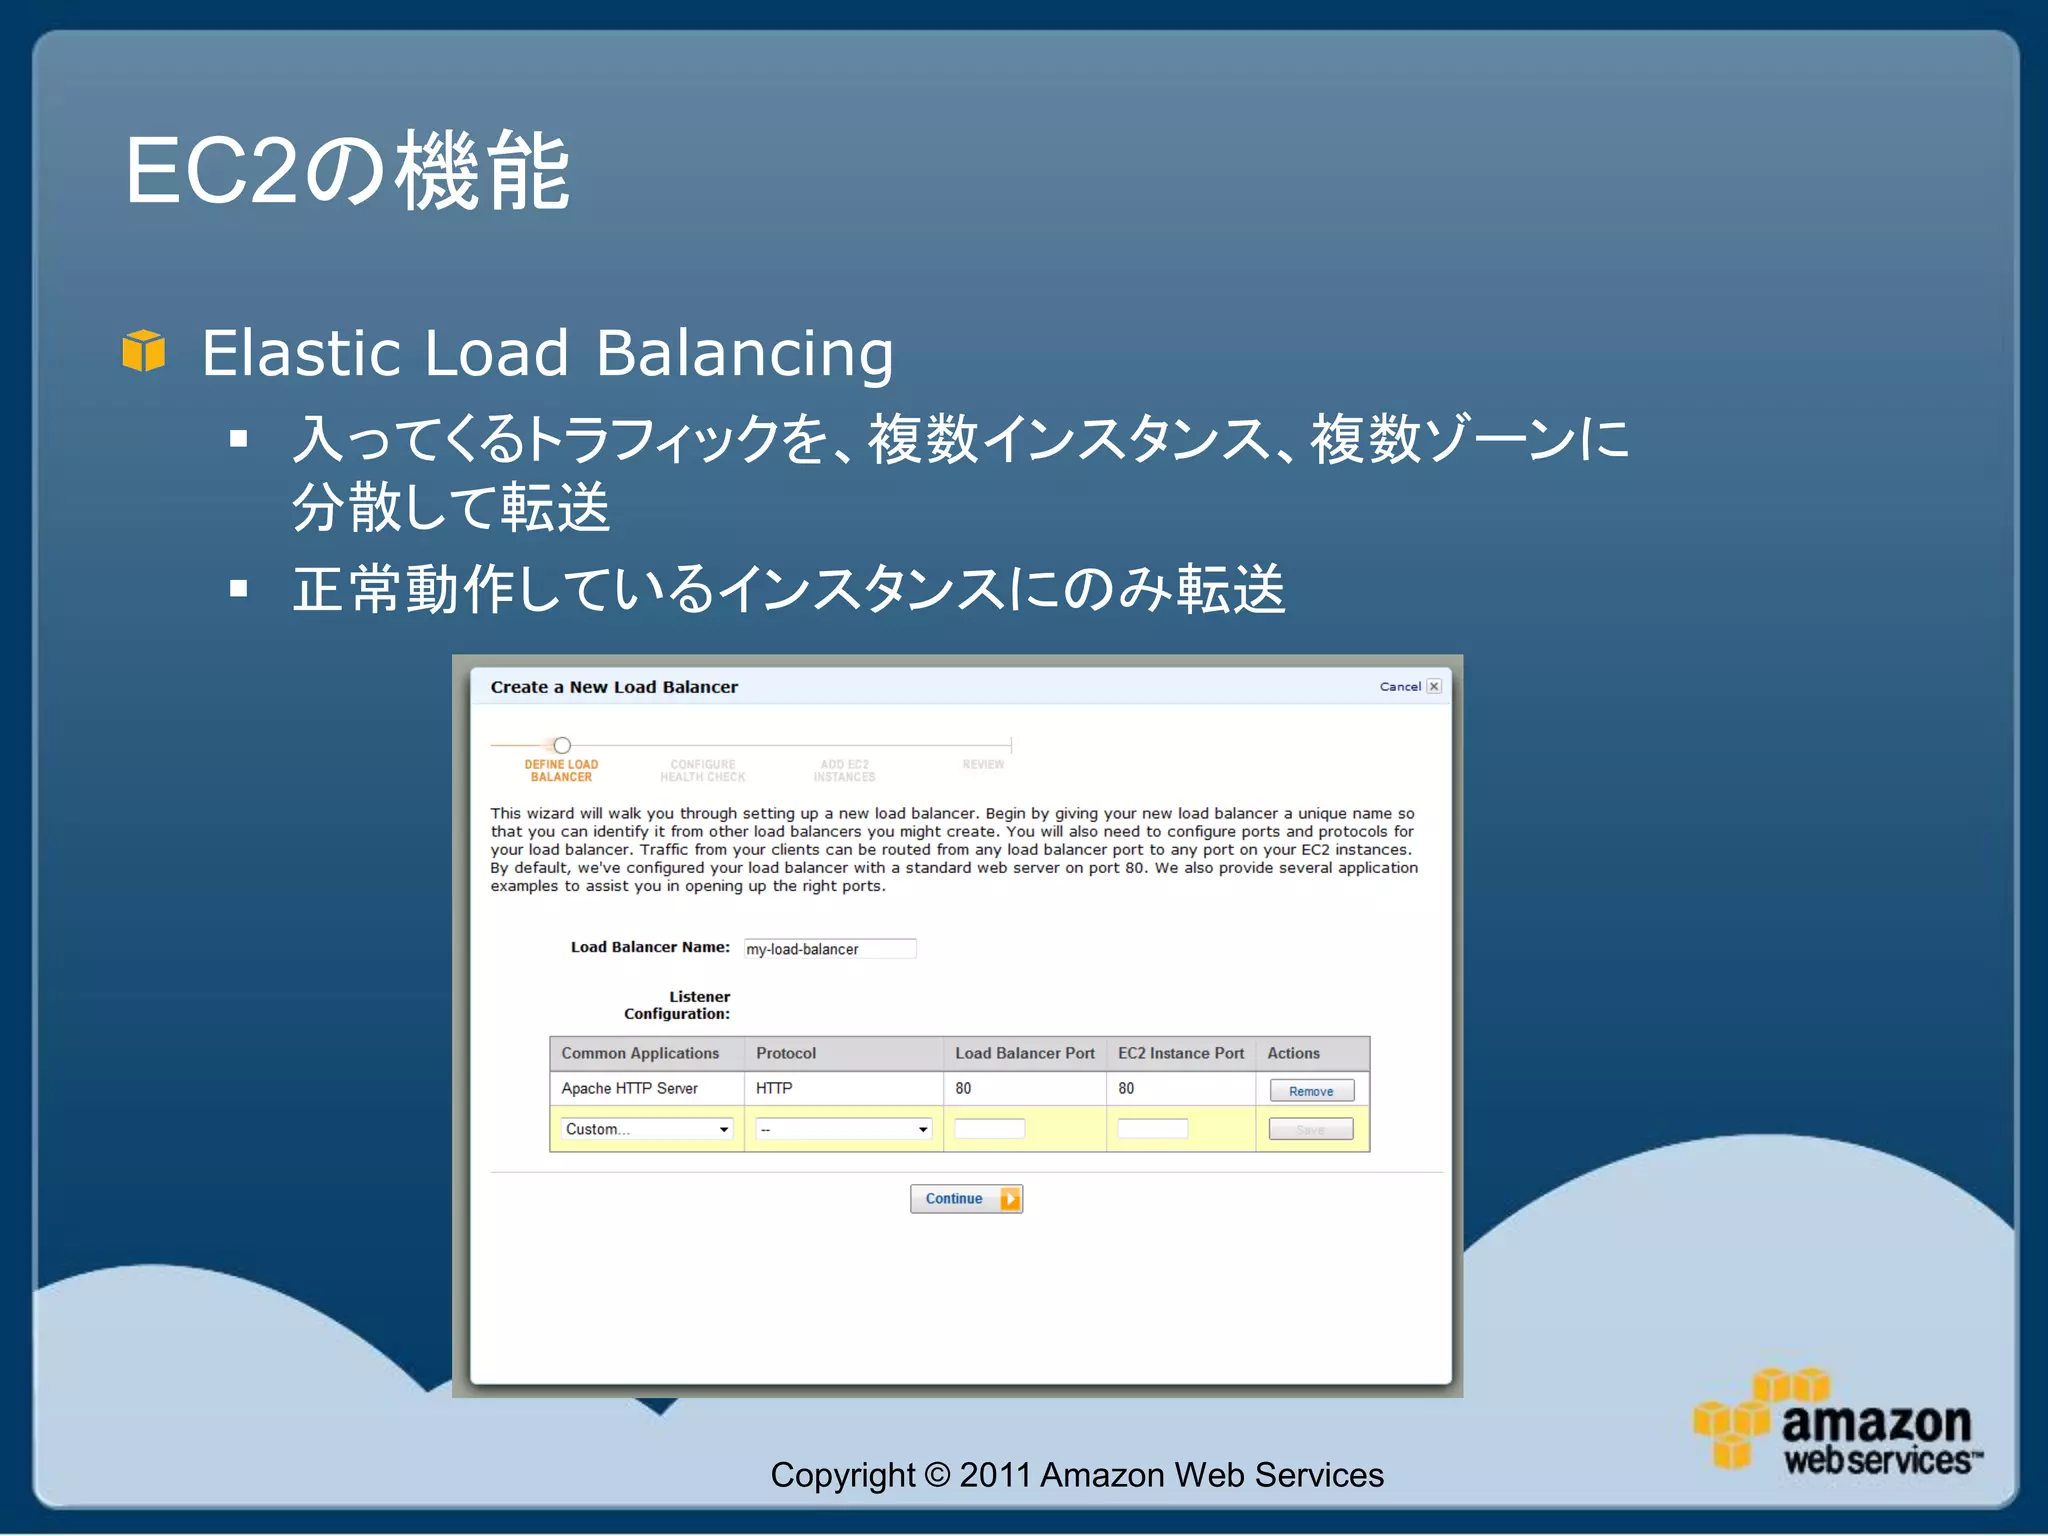2048x1536 pixels.
Task: Click the empty Load Balancer Port field
Action: coord(989,1129)
